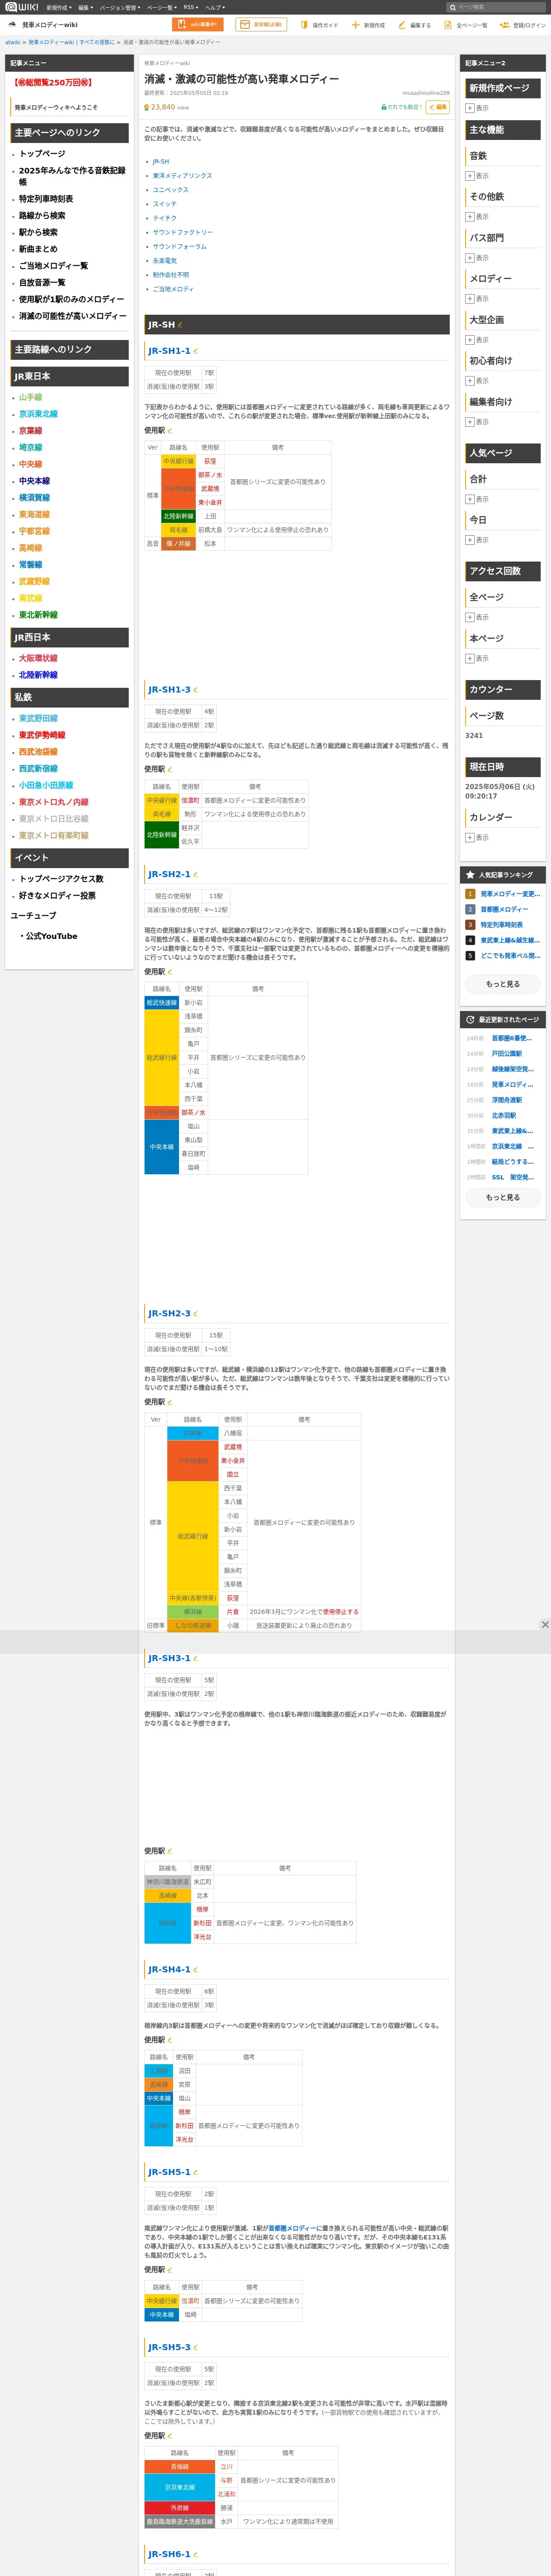Click the だれでも歓迎 lock icon label
The height and width of the screenshot is (2576, 551).
tap(402, 107)
